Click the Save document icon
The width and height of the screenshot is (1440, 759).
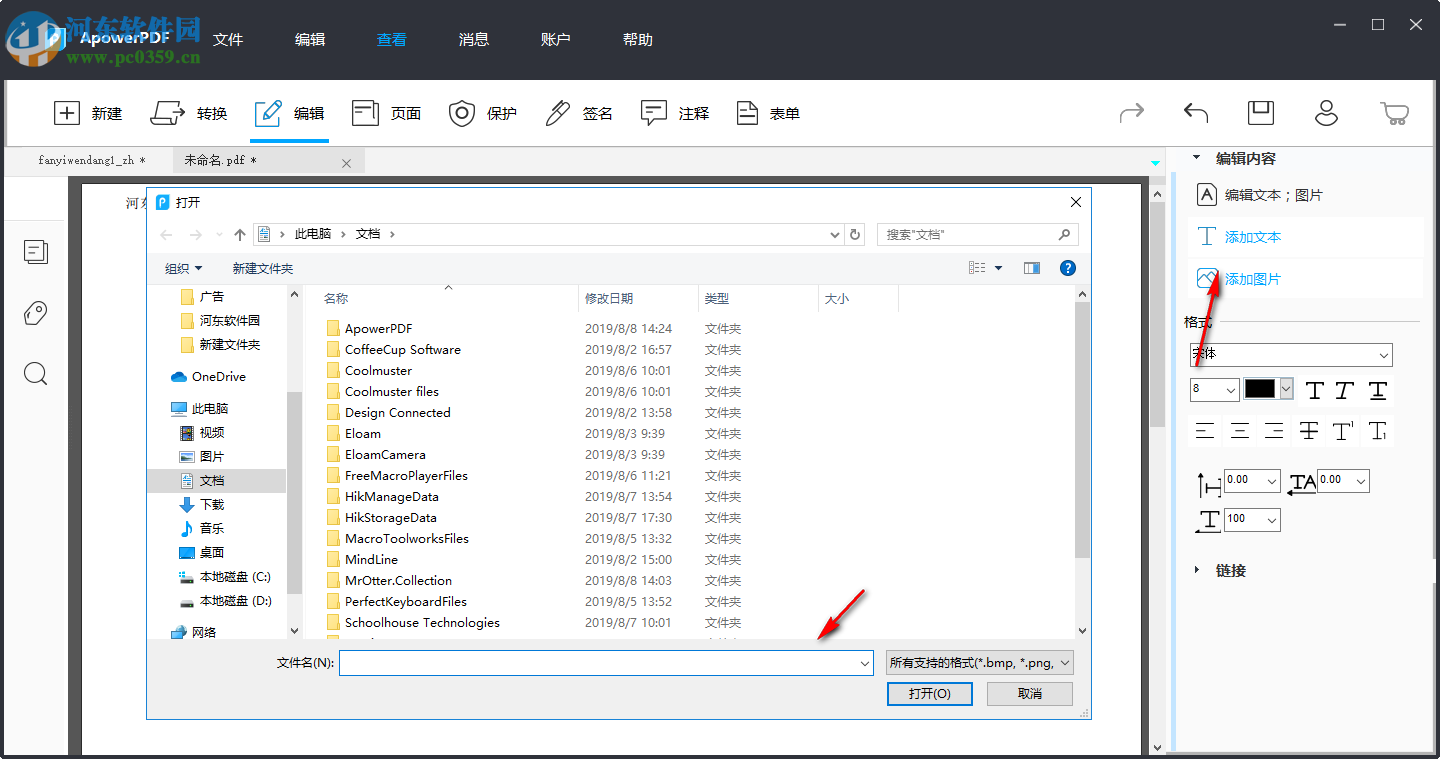pos(1260,113)
